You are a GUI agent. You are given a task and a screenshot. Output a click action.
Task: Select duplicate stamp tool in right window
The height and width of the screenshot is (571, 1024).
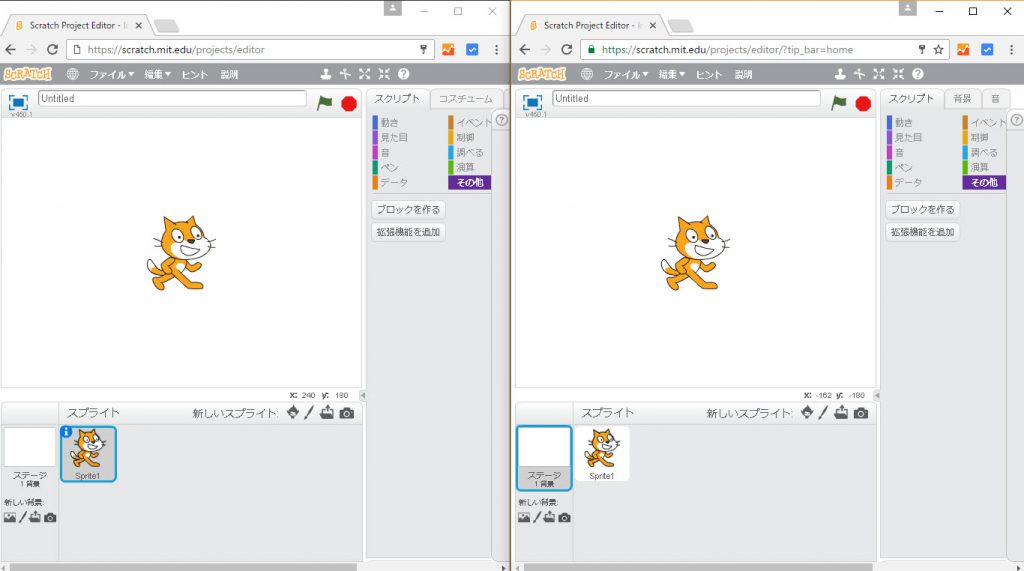pyautogui.click(x=840, y=74)
